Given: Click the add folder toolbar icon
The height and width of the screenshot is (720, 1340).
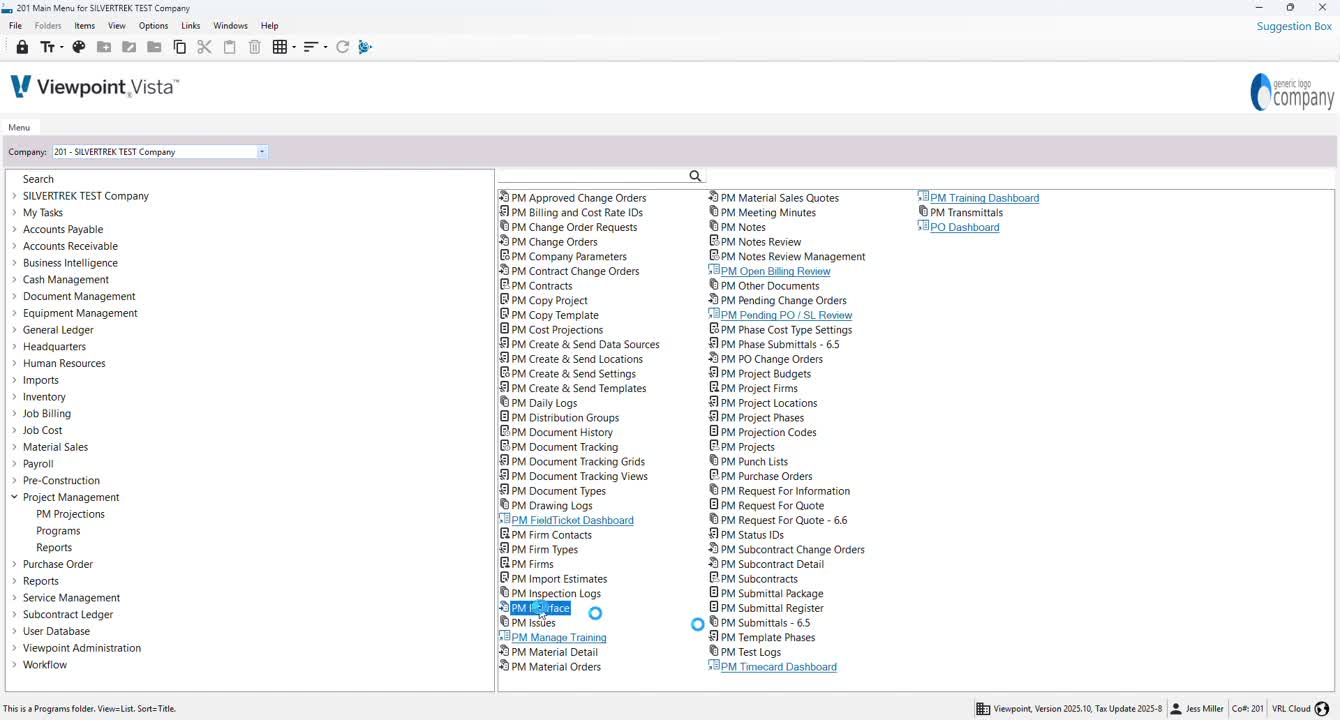Looking at the screenshot, I should coord(104,47).
